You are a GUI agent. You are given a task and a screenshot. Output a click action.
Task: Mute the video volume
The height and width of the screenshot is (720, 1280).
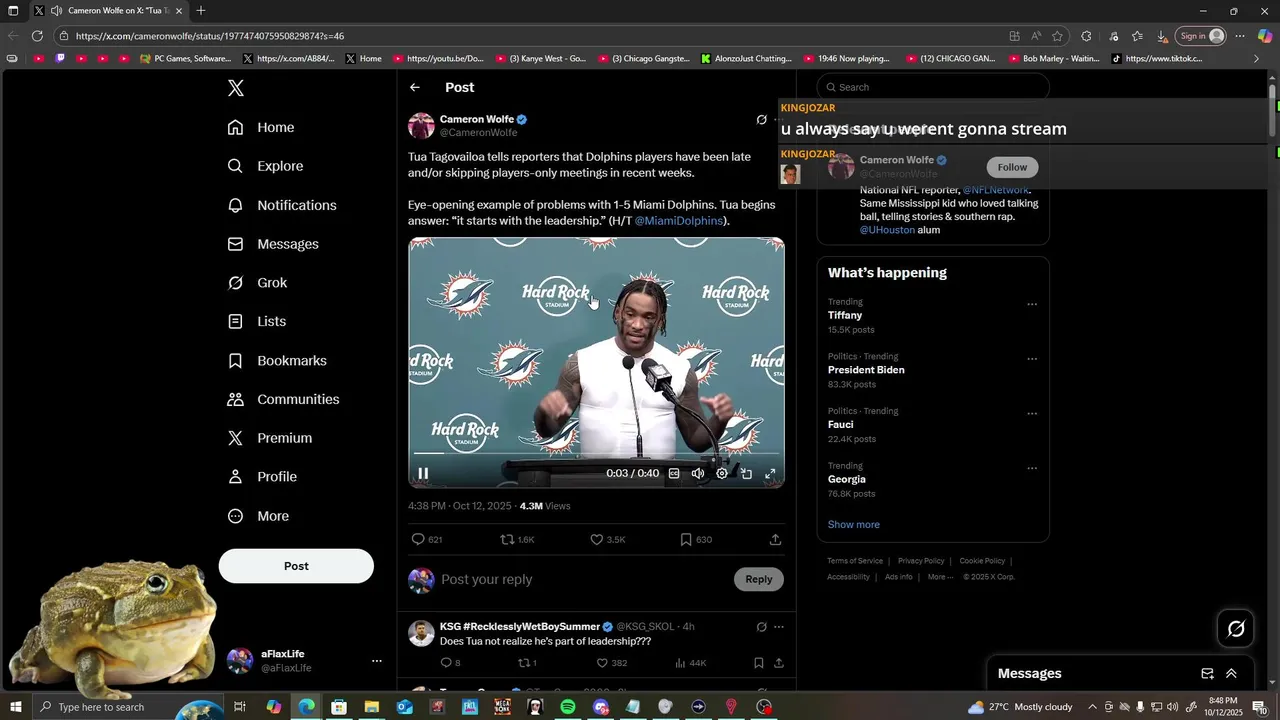(x=698, y=474)
